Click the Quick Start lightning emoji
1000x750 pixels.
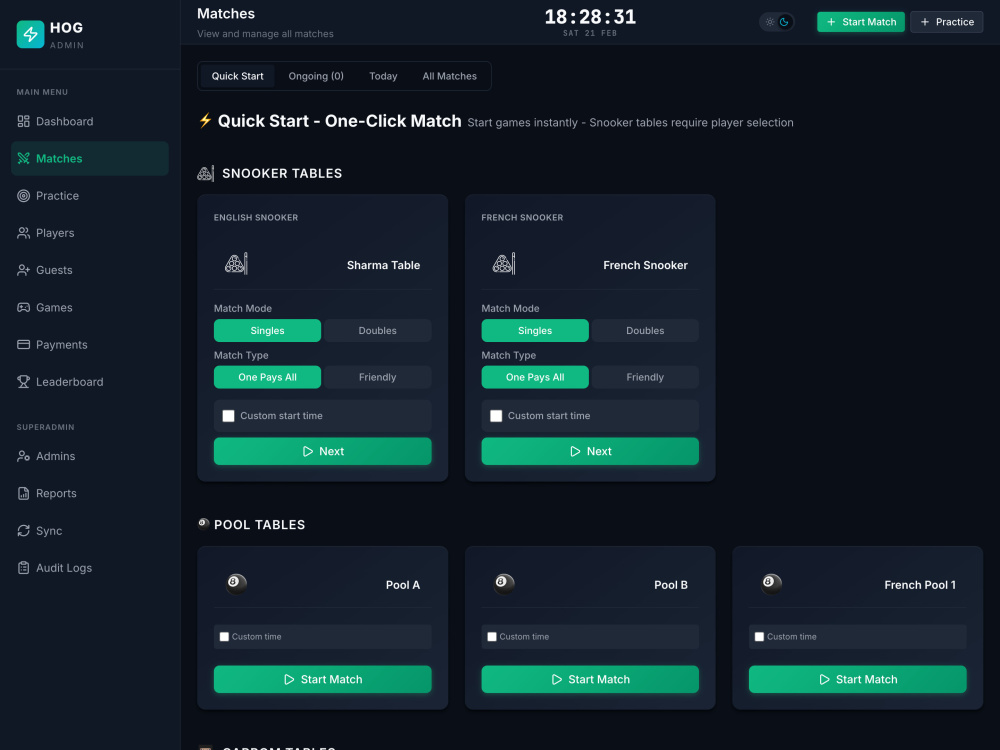pyautogui.click(x=205, y=121)
